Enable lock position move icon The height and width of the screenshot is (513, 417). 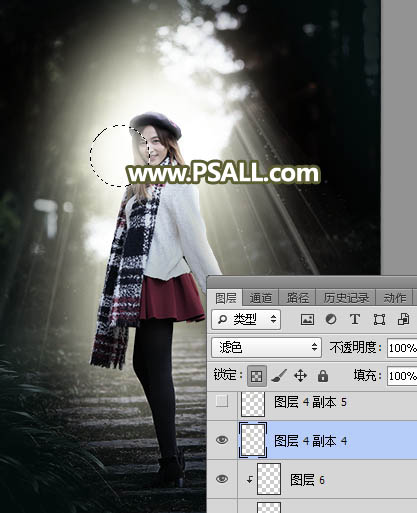(300, 376)
